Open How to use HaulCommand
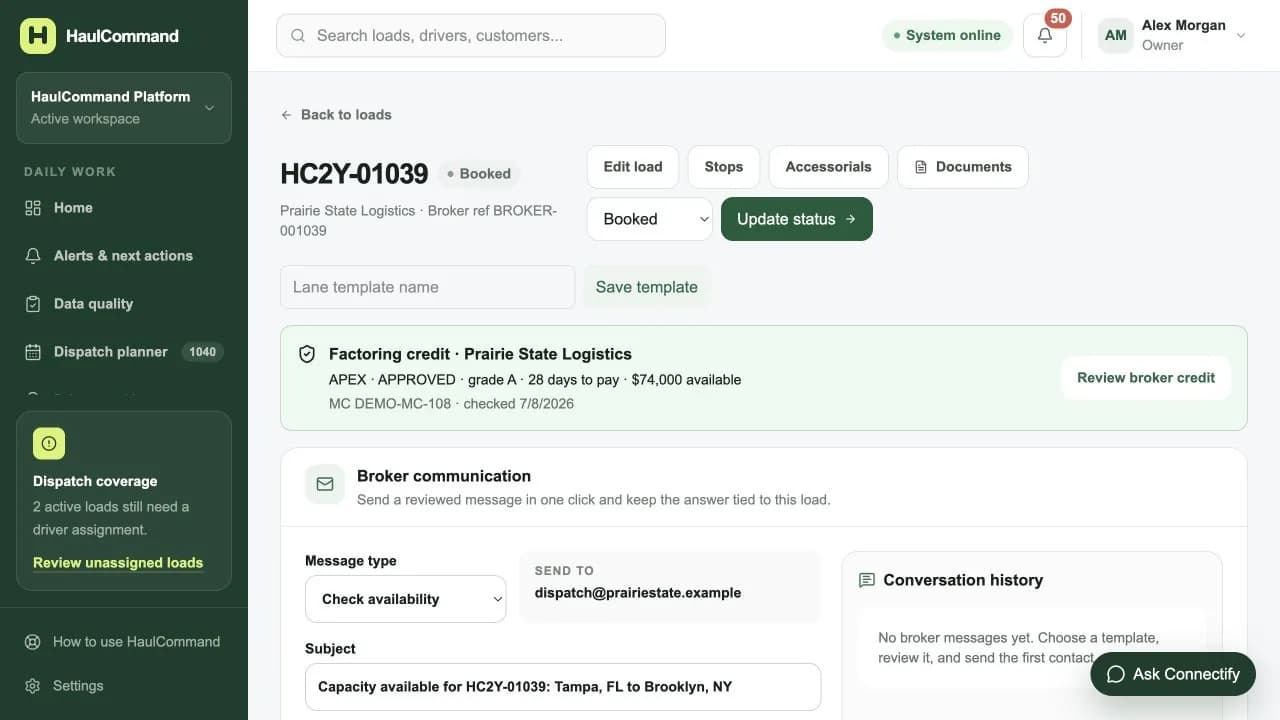Screen dimensions: 1280x720 124,642
